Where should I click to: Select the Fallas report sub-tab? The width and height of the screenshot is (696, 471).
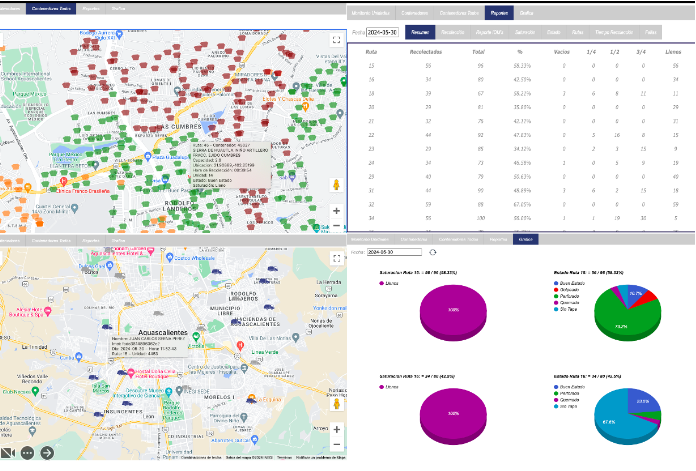[x=651, y=32]
